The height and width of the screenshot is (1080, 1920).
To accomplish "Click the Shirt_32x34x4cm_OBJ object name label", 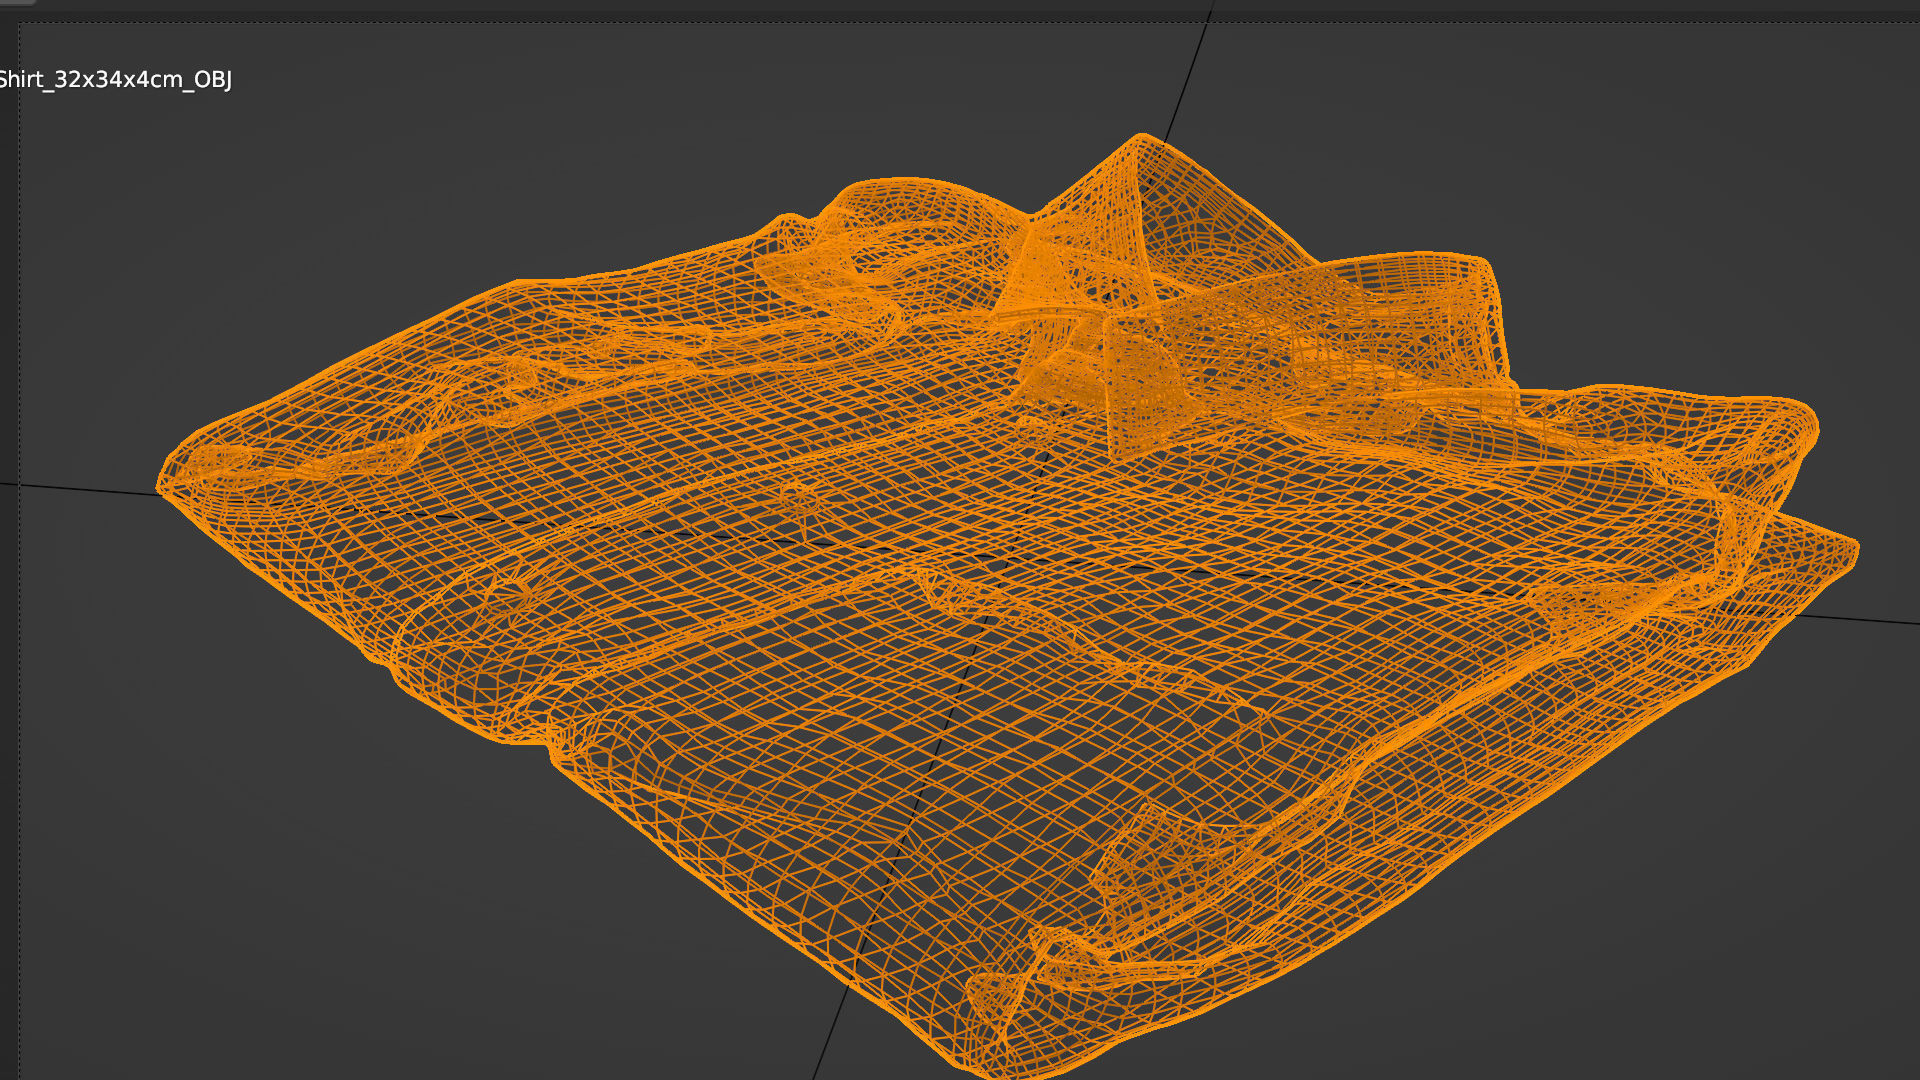I will point(115,80).
